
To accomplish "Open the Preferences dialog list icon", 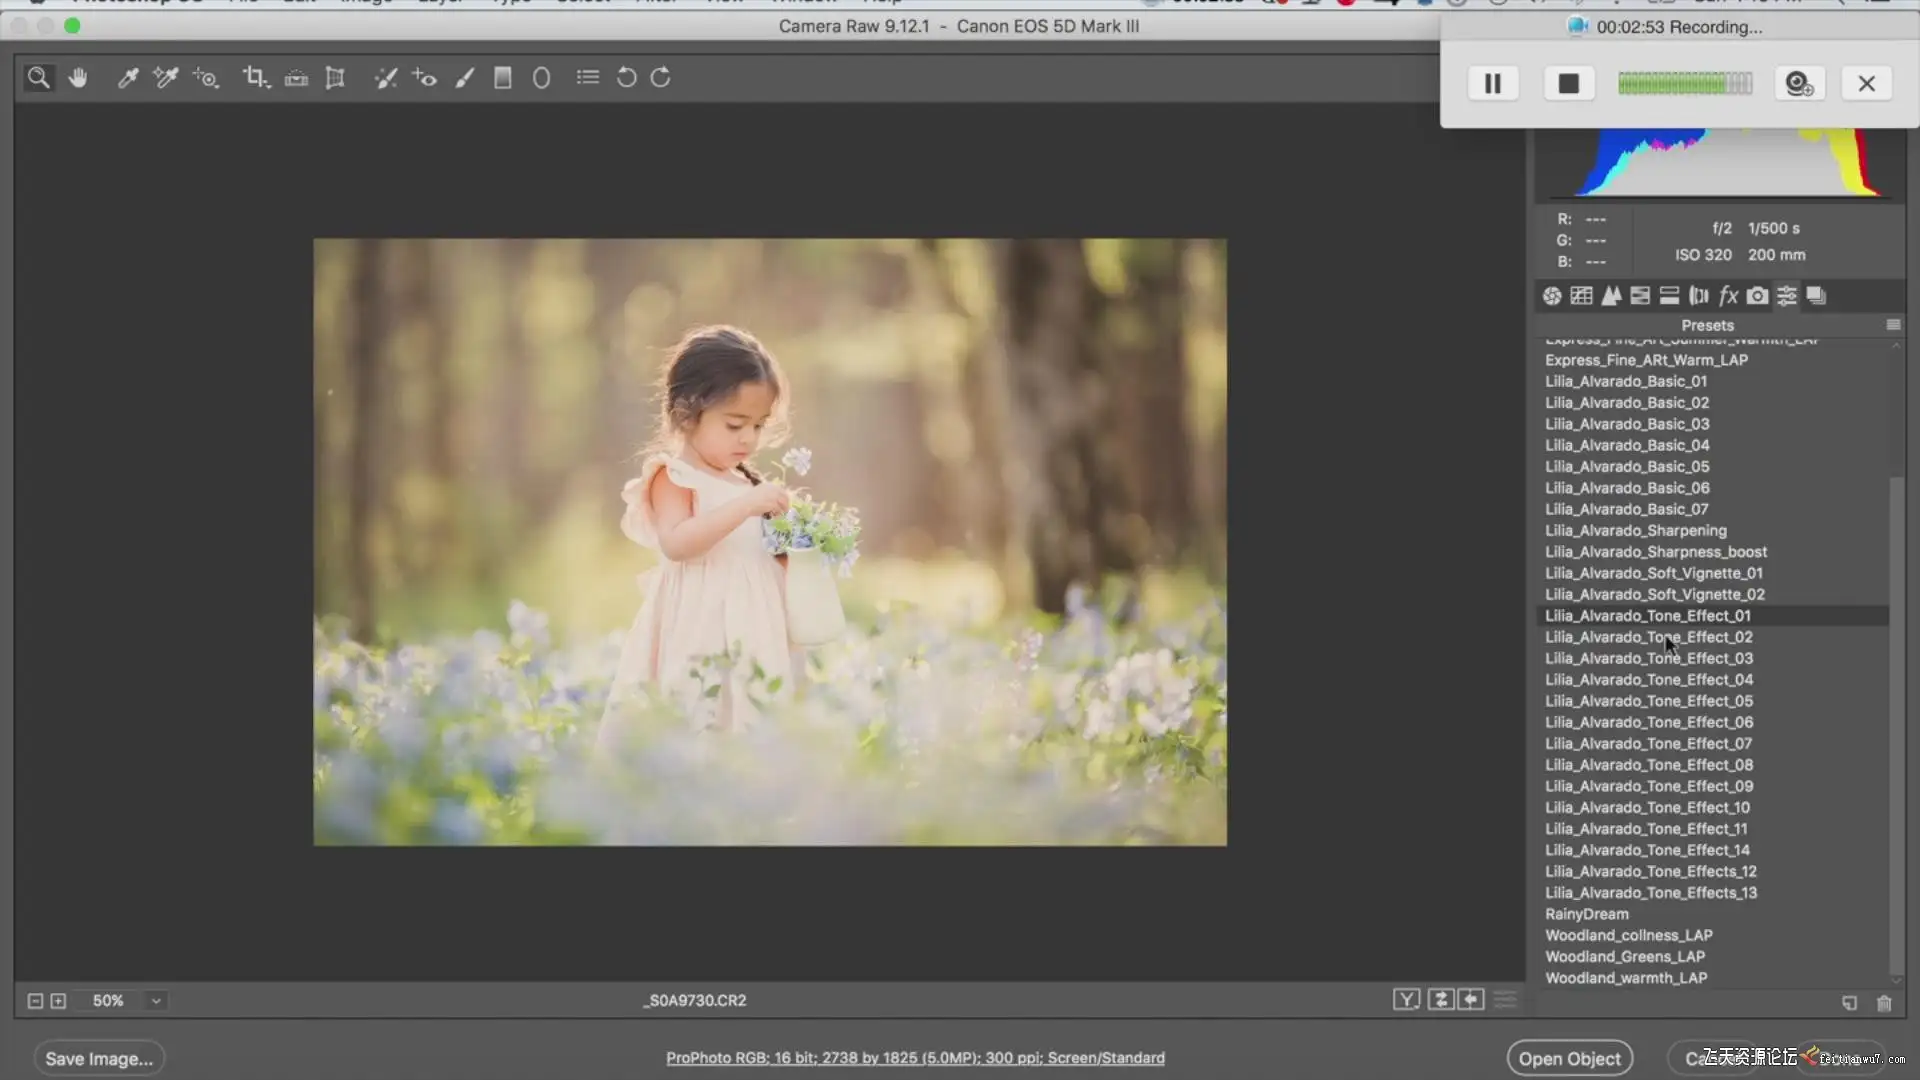I will [588, 78].
